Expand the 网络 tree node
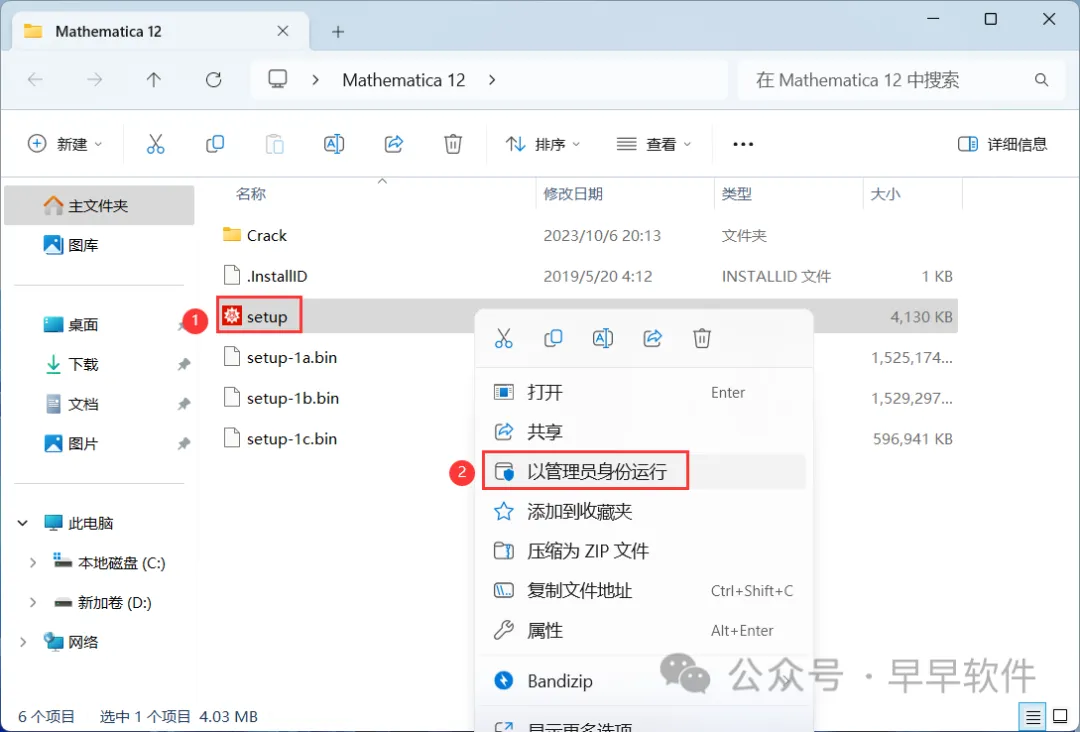The height and width of the screenshot is (732, 1080). click(x=23, y=642)
